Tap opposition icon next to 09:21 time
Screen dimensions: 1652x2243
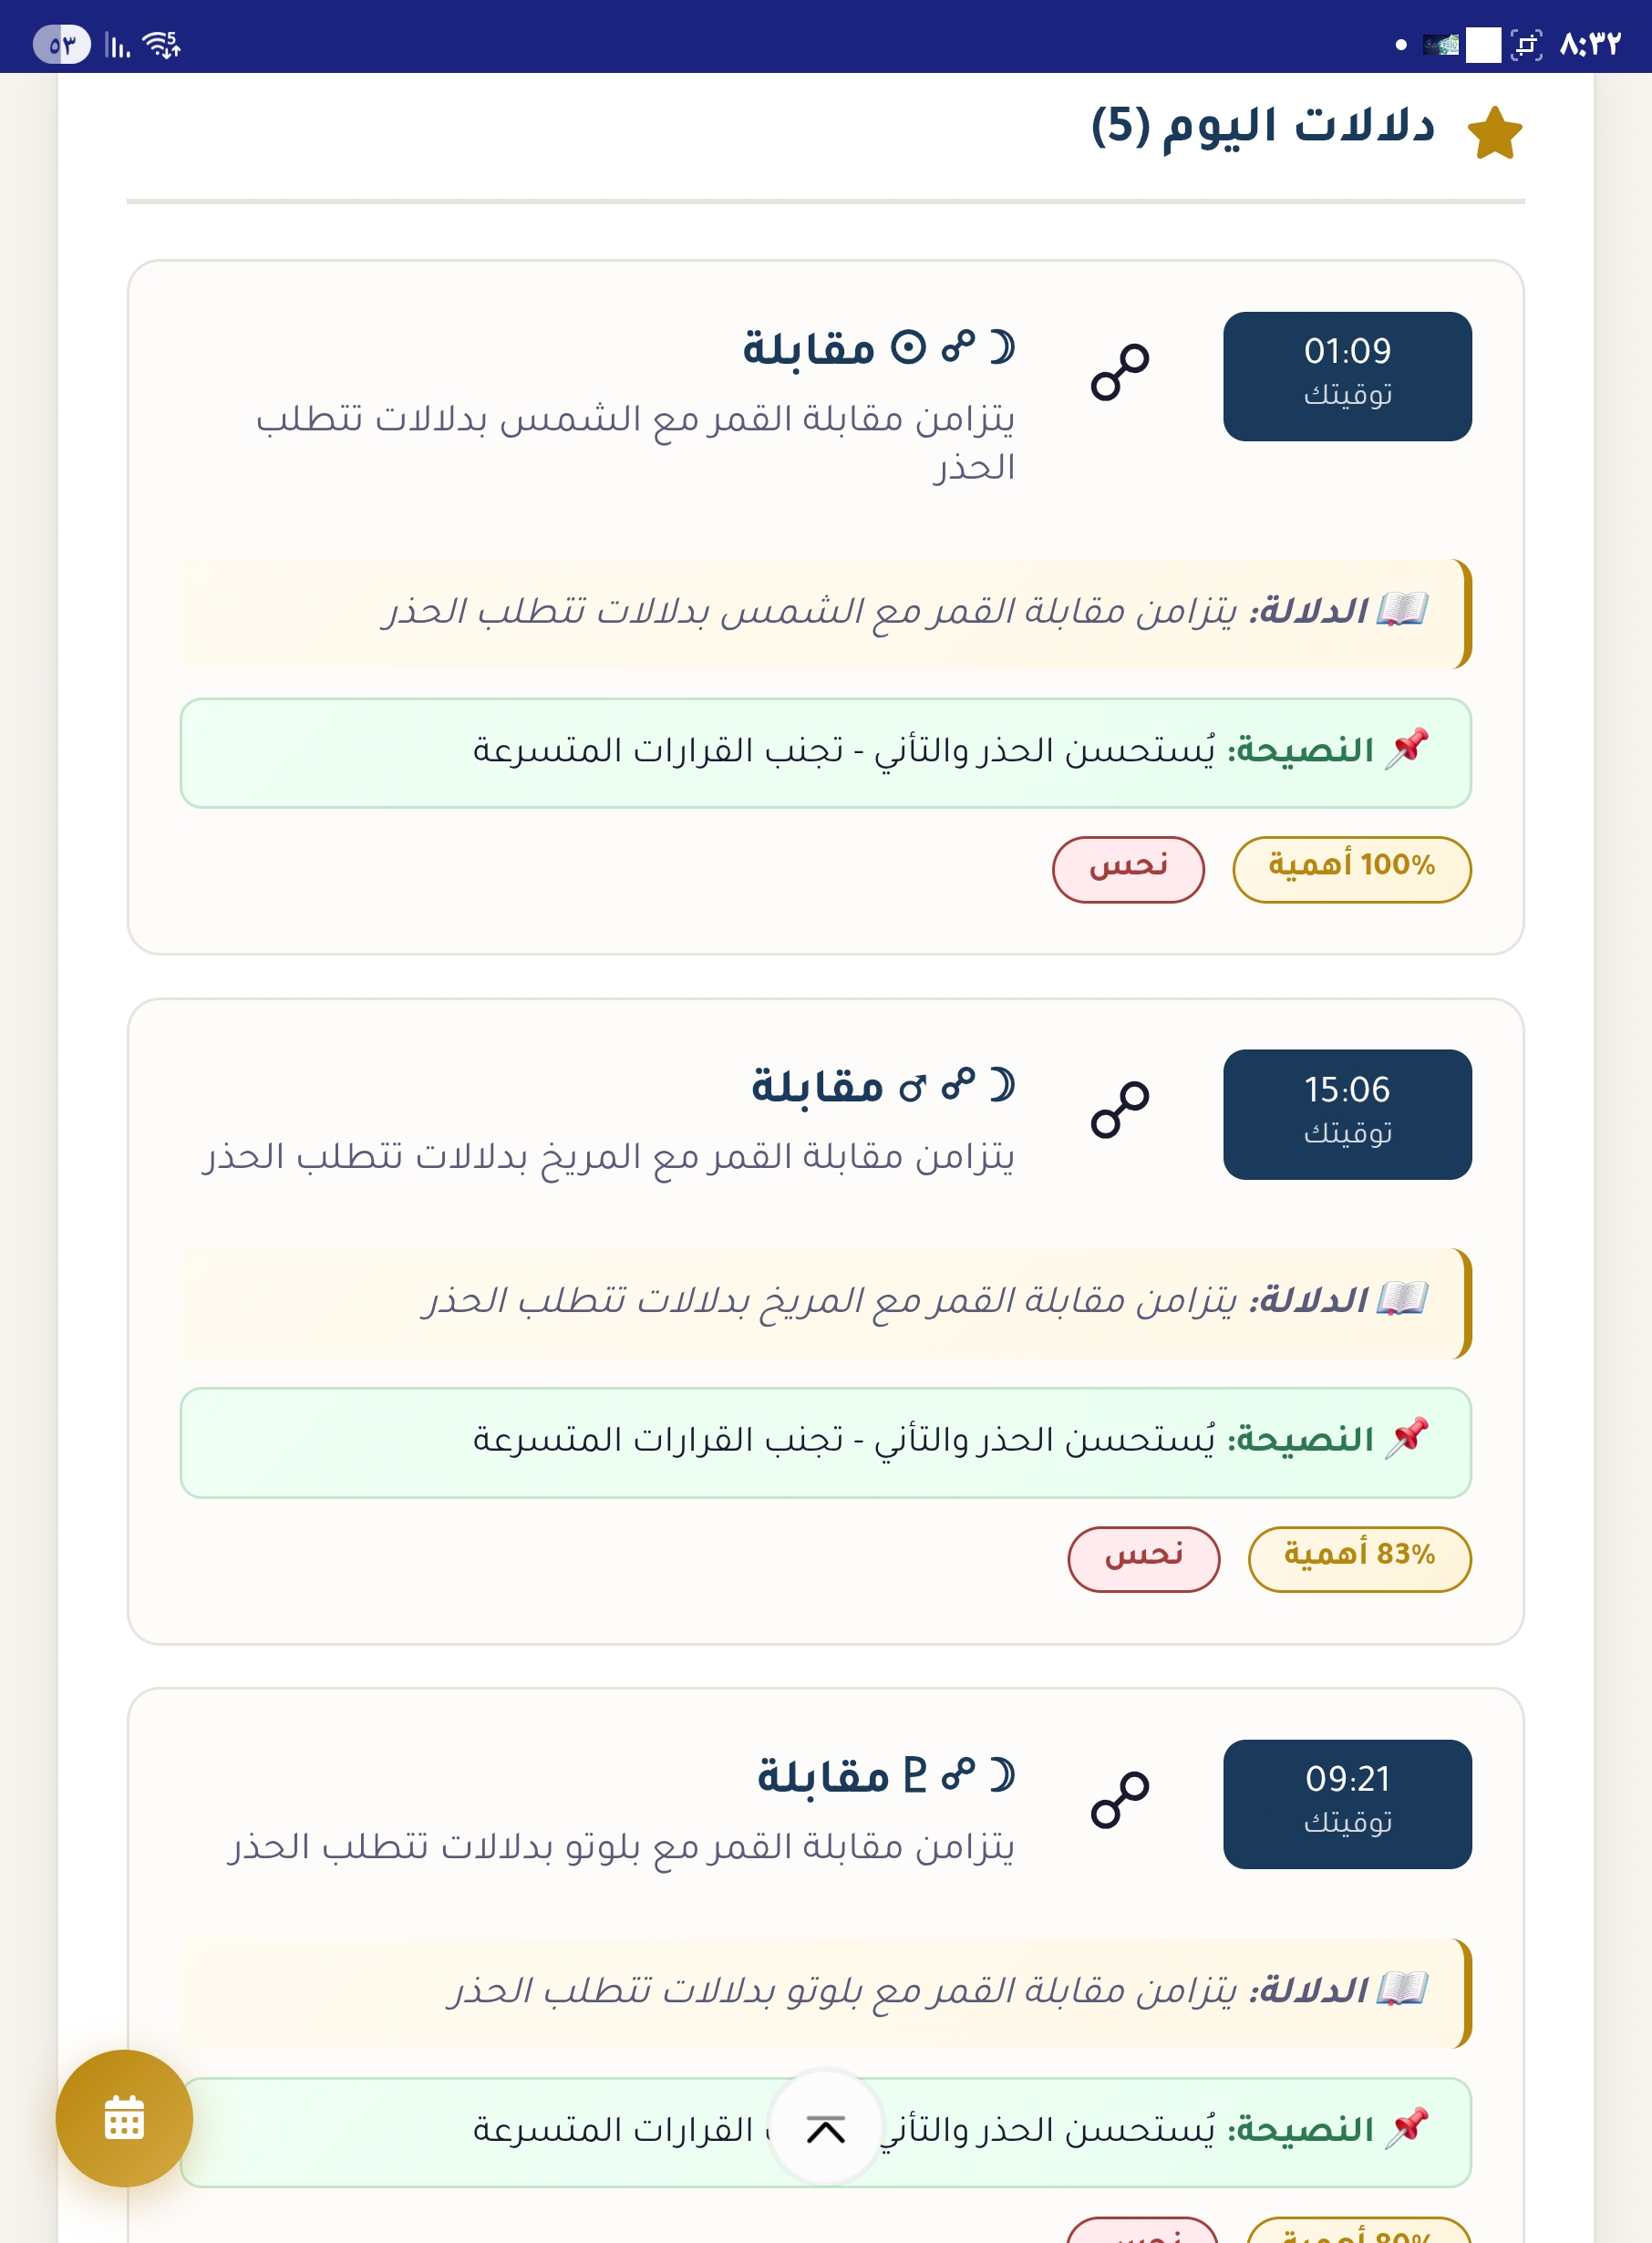coord(1119,1799)
